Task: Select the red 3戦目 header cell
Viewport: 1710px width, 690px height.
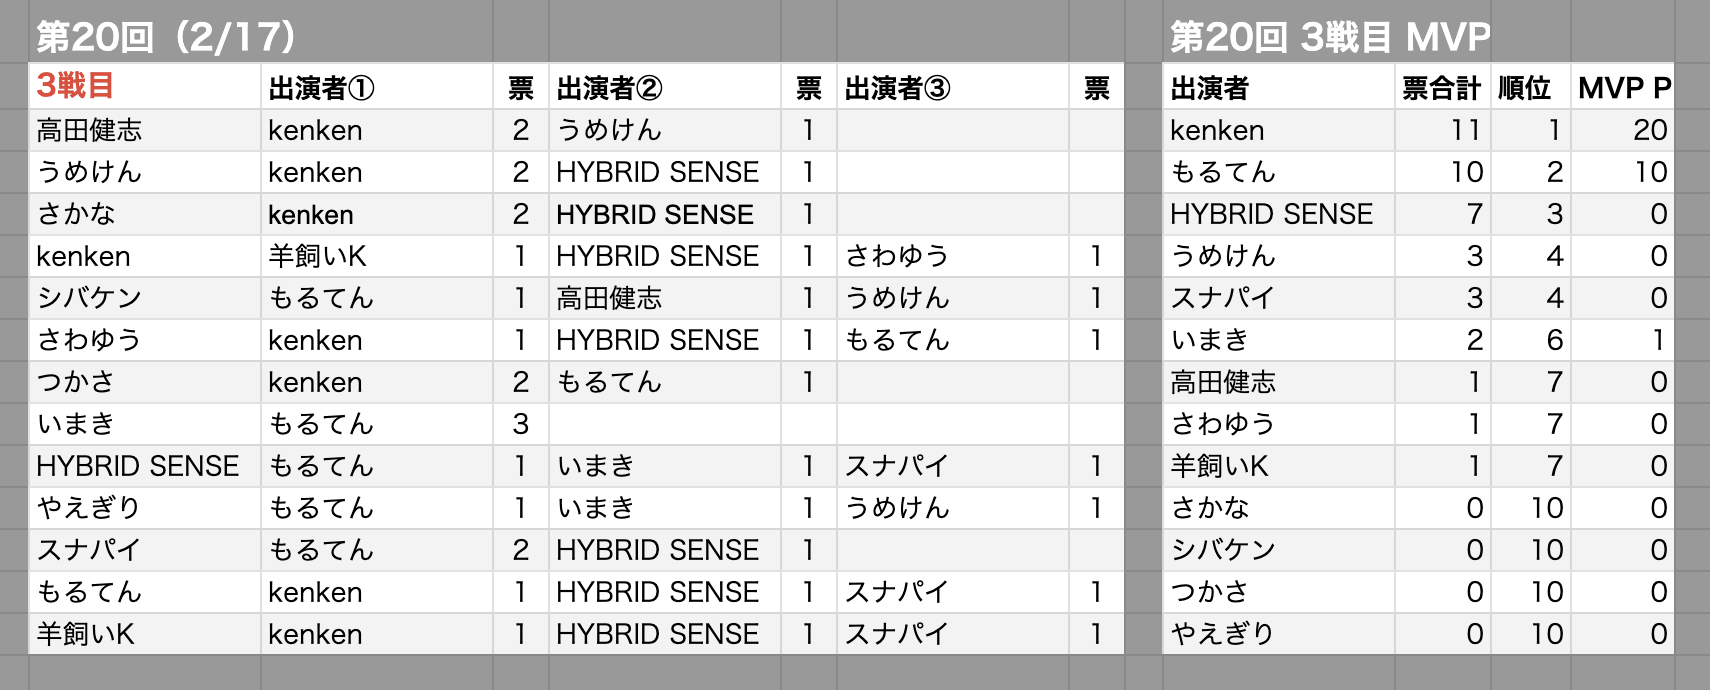Action: pos(75,86)
